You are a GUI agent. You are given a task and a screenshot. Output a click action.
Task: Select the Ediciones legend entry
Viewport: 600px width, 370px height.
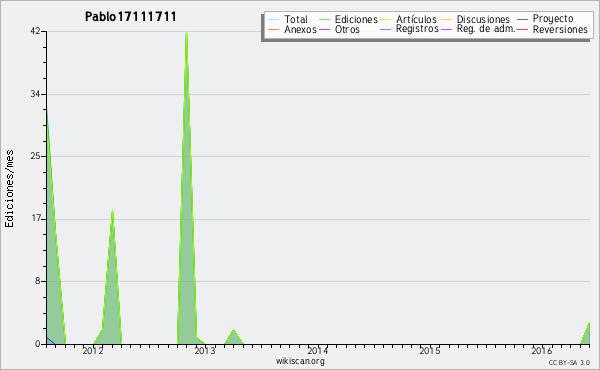tap(356, 19)
